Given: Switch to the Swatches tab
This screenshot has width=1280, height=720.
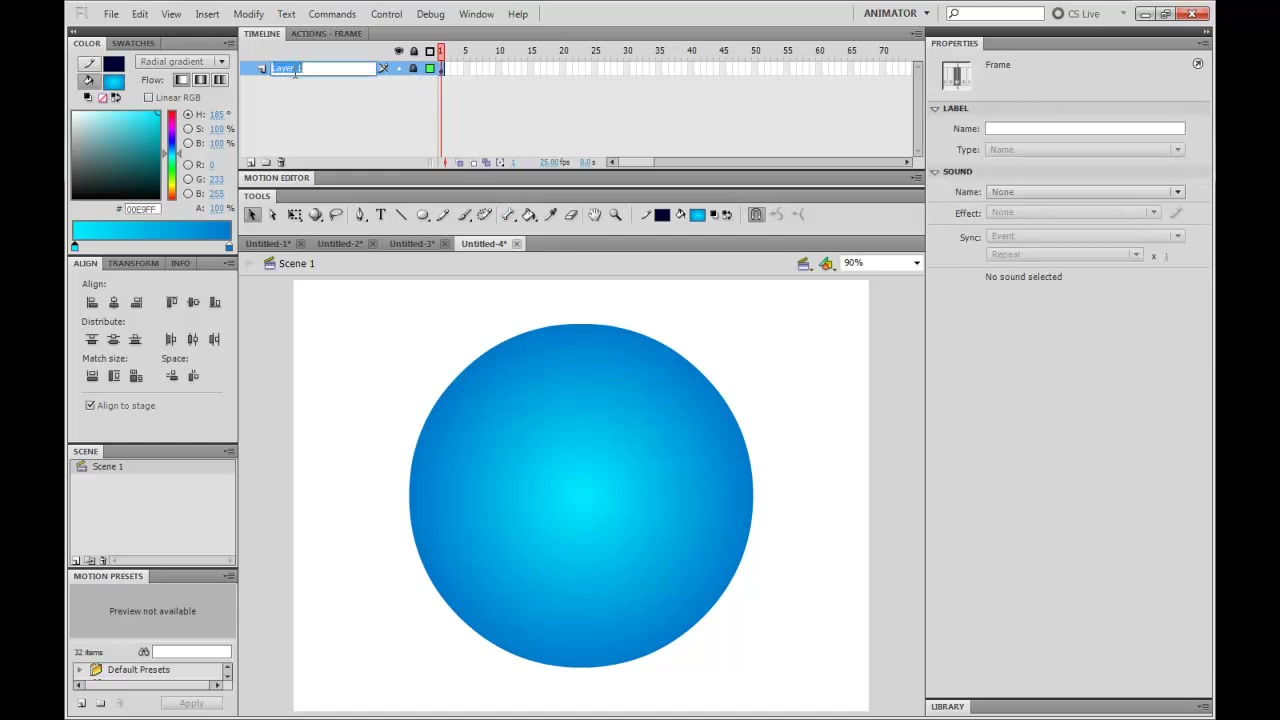Looking at the screenshot, I should (133, 44).
